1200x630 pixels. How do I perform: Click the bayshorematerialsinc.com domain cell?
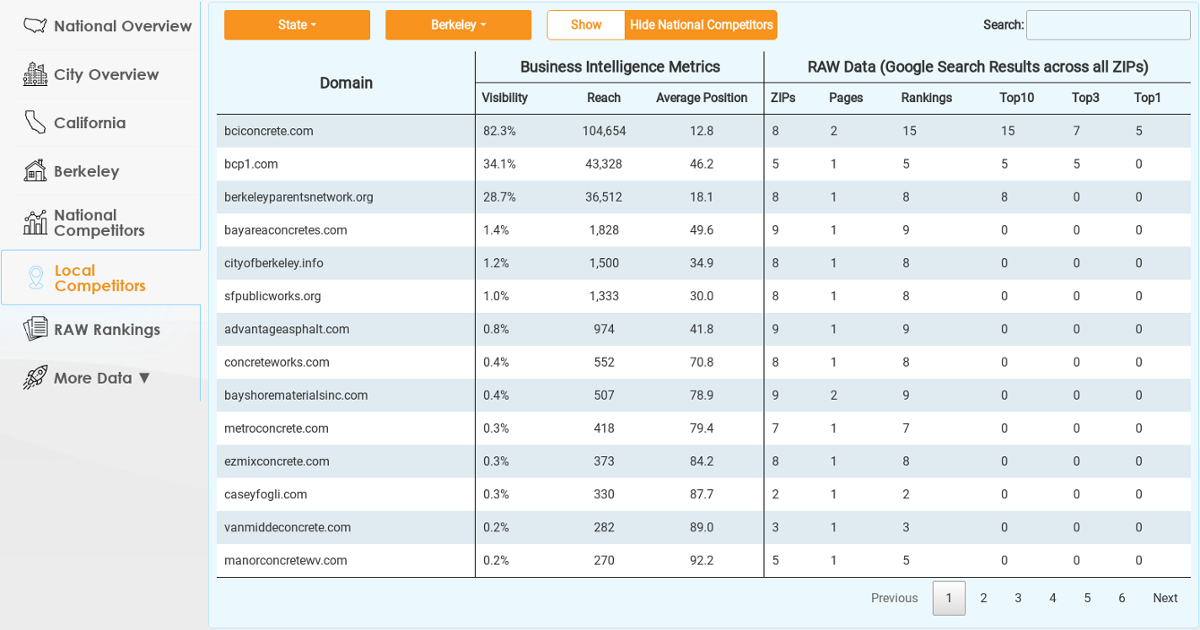pyautogui.click(x=346, y=395)
